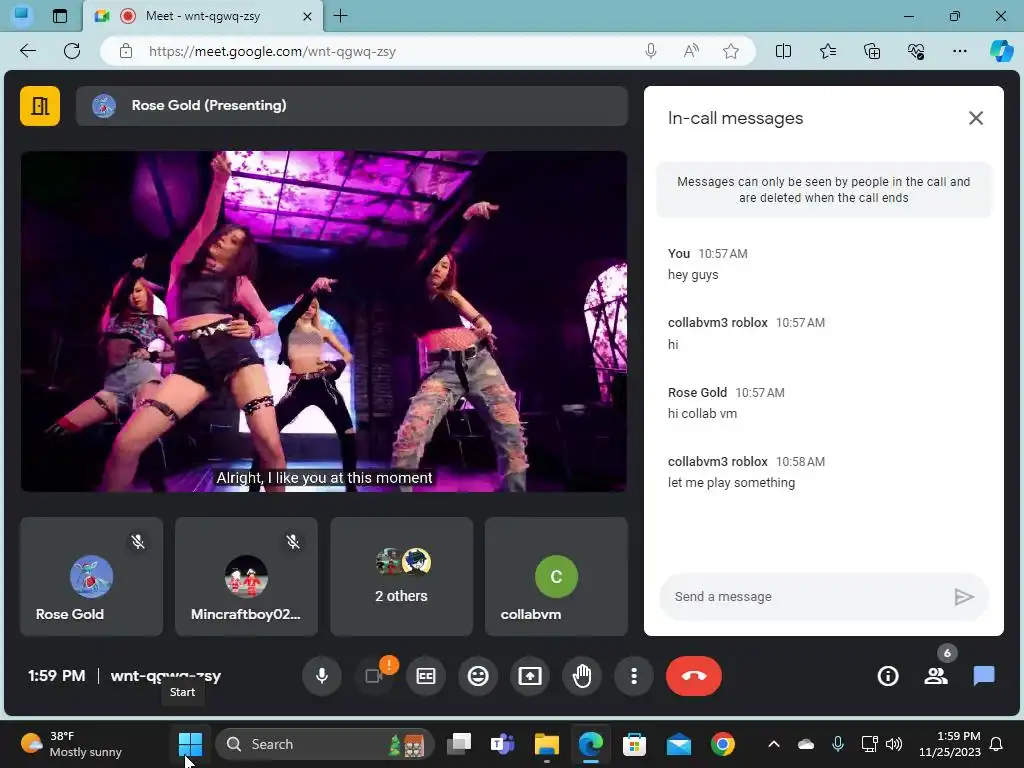
Task: Open the Read aloud icon
Action: 691,51
